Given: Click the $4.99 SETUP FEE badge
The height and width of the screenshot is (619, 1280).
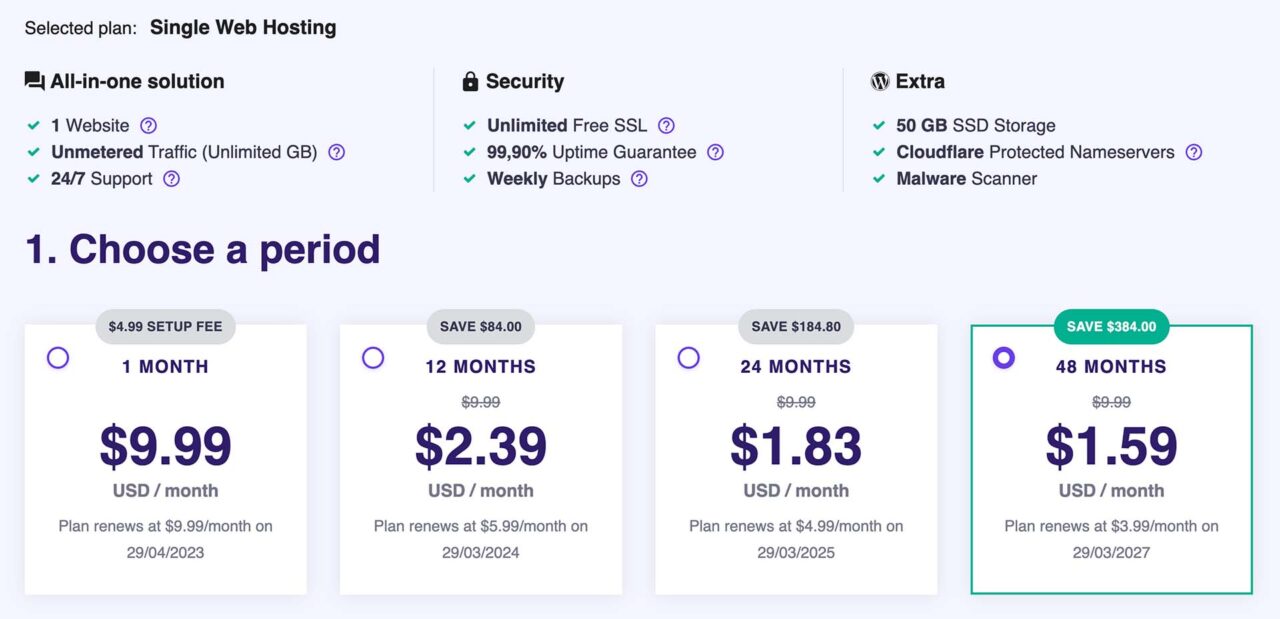Looking at the screenshot, I should [x=165, y=326].
